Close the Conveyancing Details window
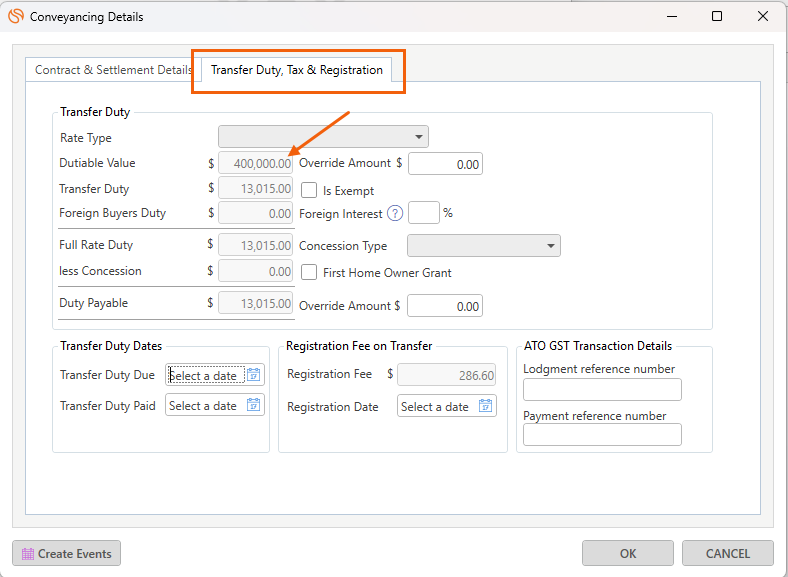788x577 pixels. (762, 16)
